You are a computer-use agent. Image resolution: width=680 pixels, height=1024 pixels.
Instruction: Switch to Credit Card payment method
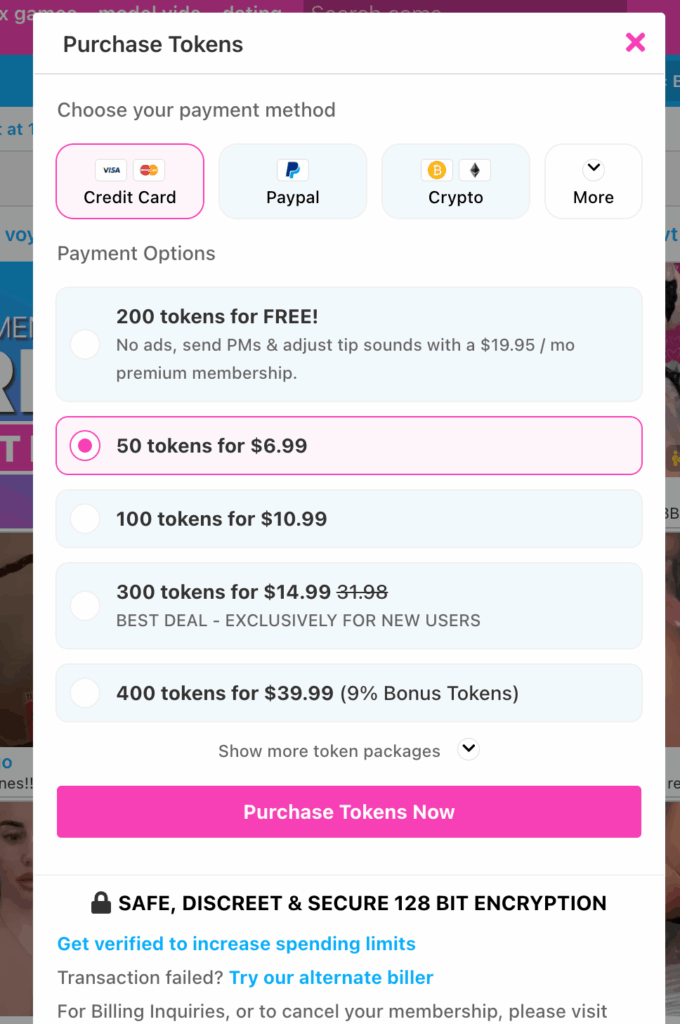[x=130, y=181]
